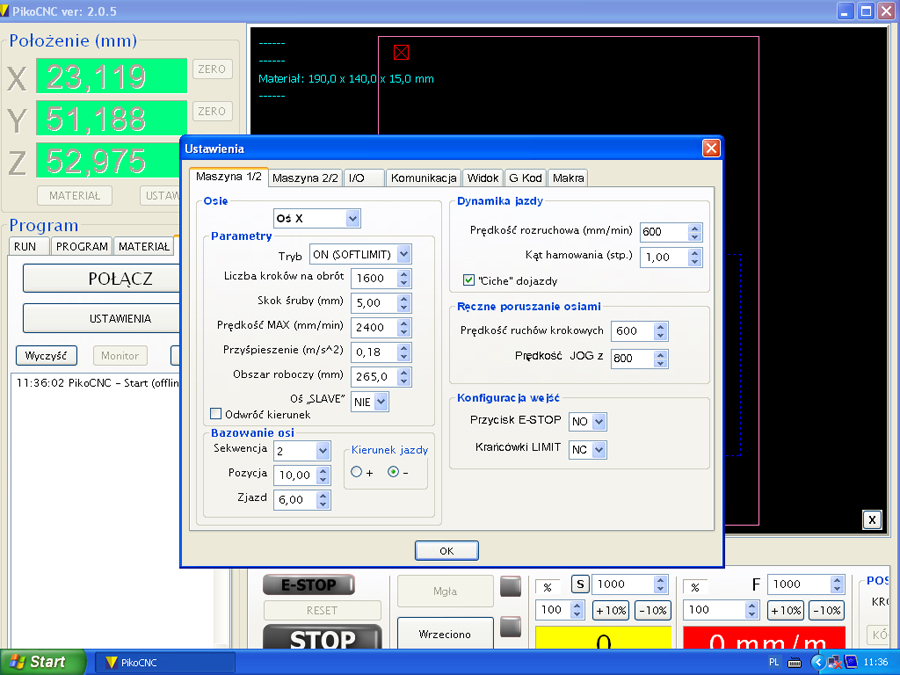Click the Kąt hamowania value field
Image resolution: width=900 pixels, height=675 pixels.
(664, 257)
